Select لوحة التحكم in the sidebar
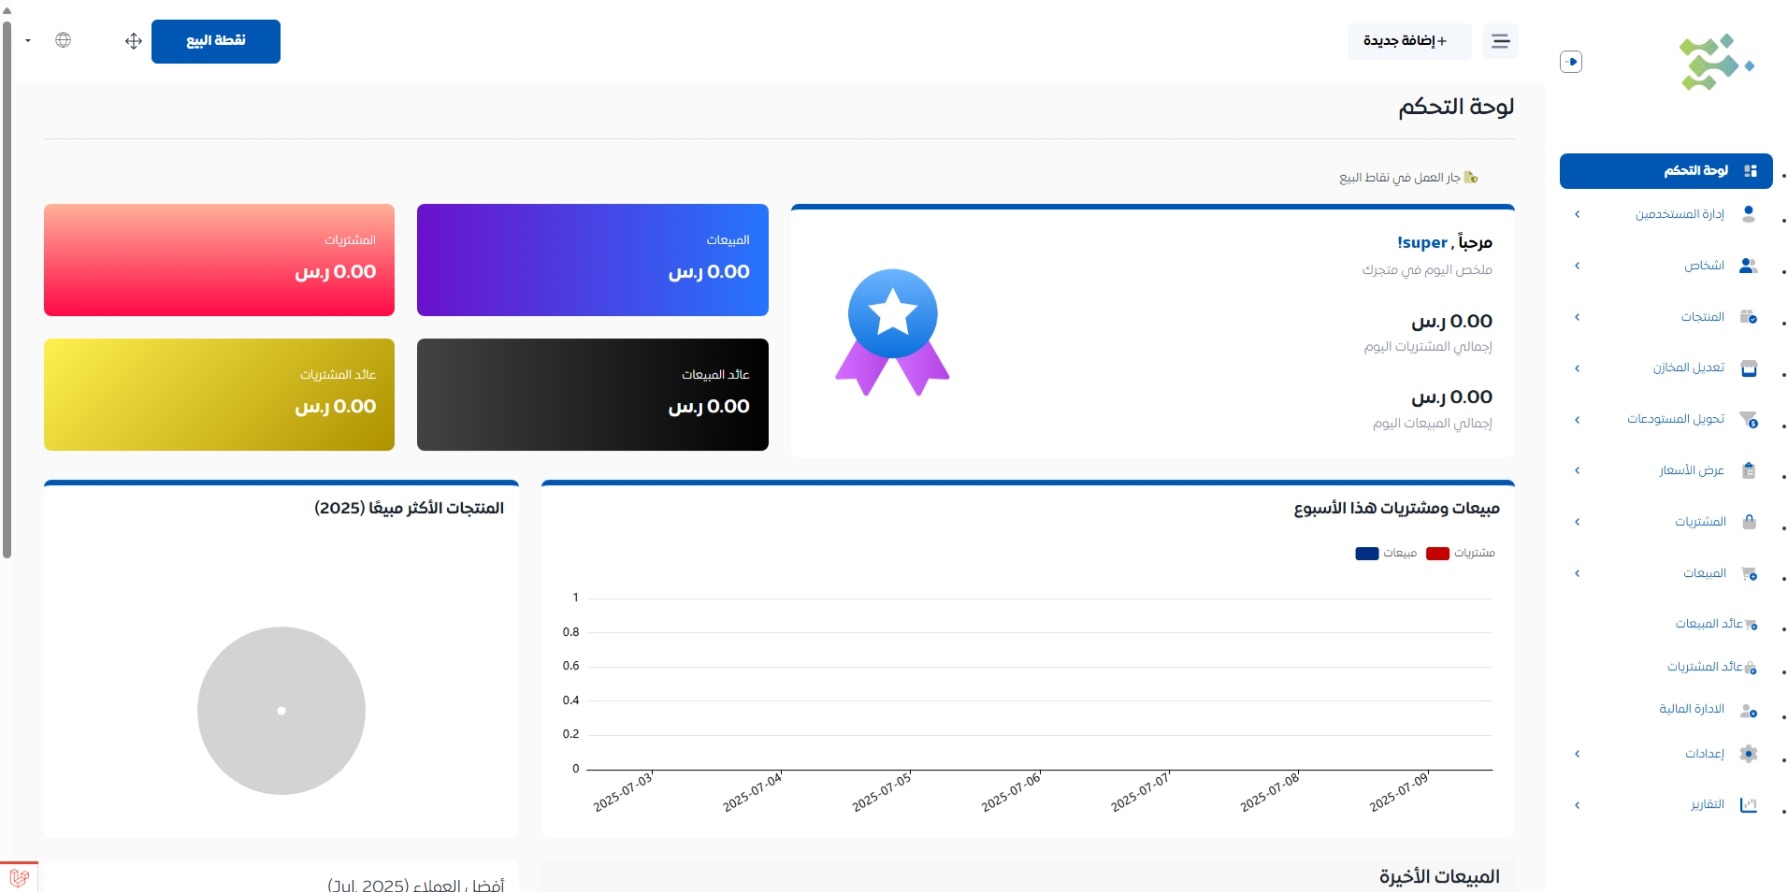Image resolution: width=1788 pixels, height=892 pixels. [1666, 171]
